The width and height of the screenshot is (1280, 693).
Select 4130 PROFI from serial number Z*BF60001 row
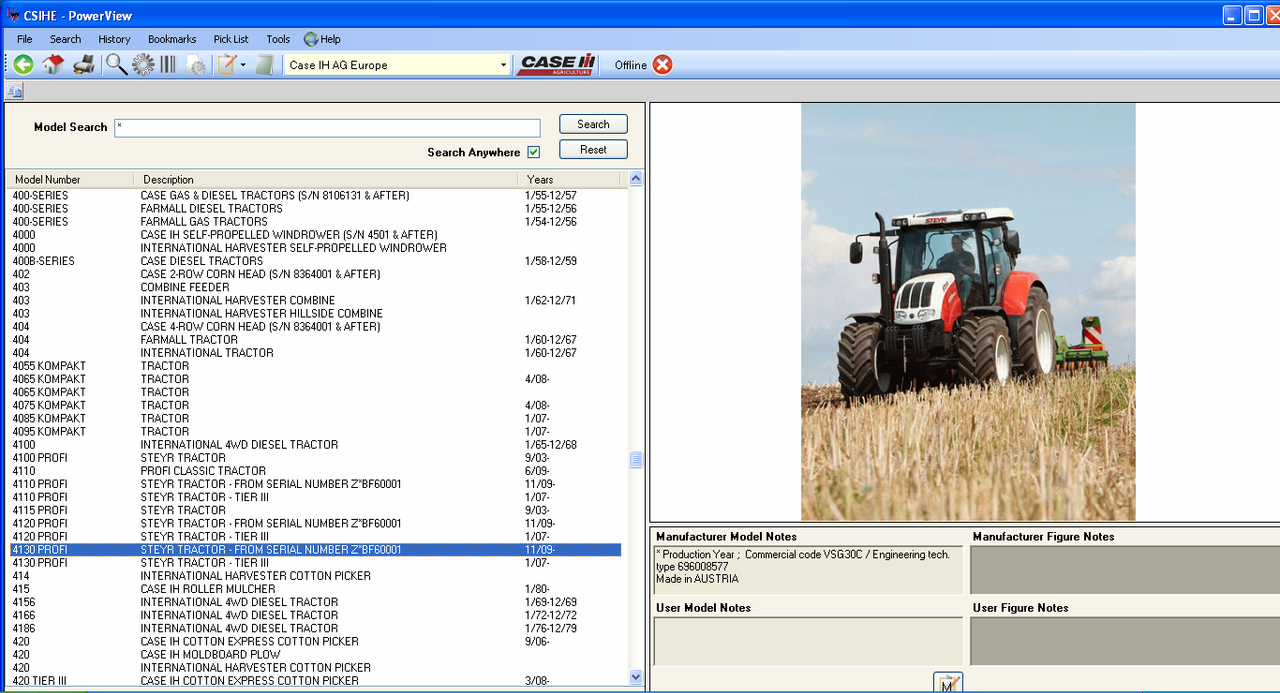click(x=314, y=550)
